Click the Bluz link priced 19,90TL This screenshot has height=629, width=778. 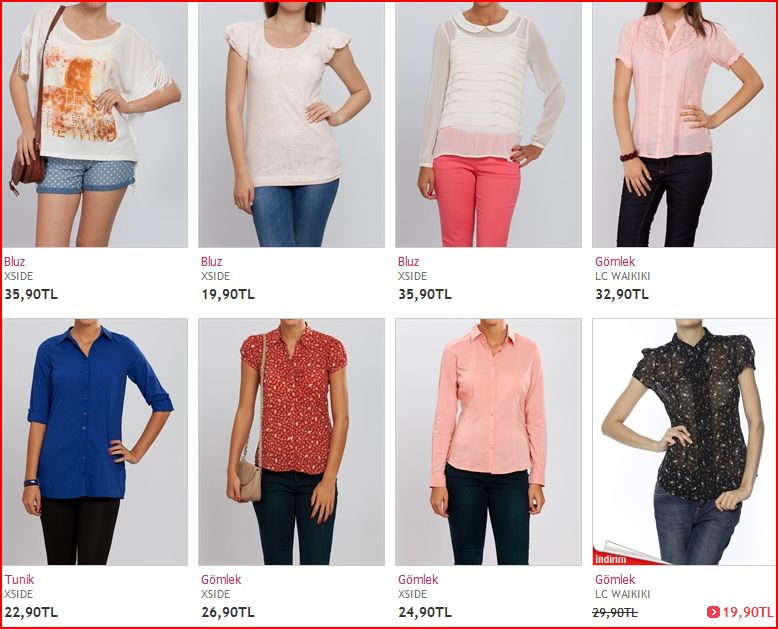coord(212,261)
